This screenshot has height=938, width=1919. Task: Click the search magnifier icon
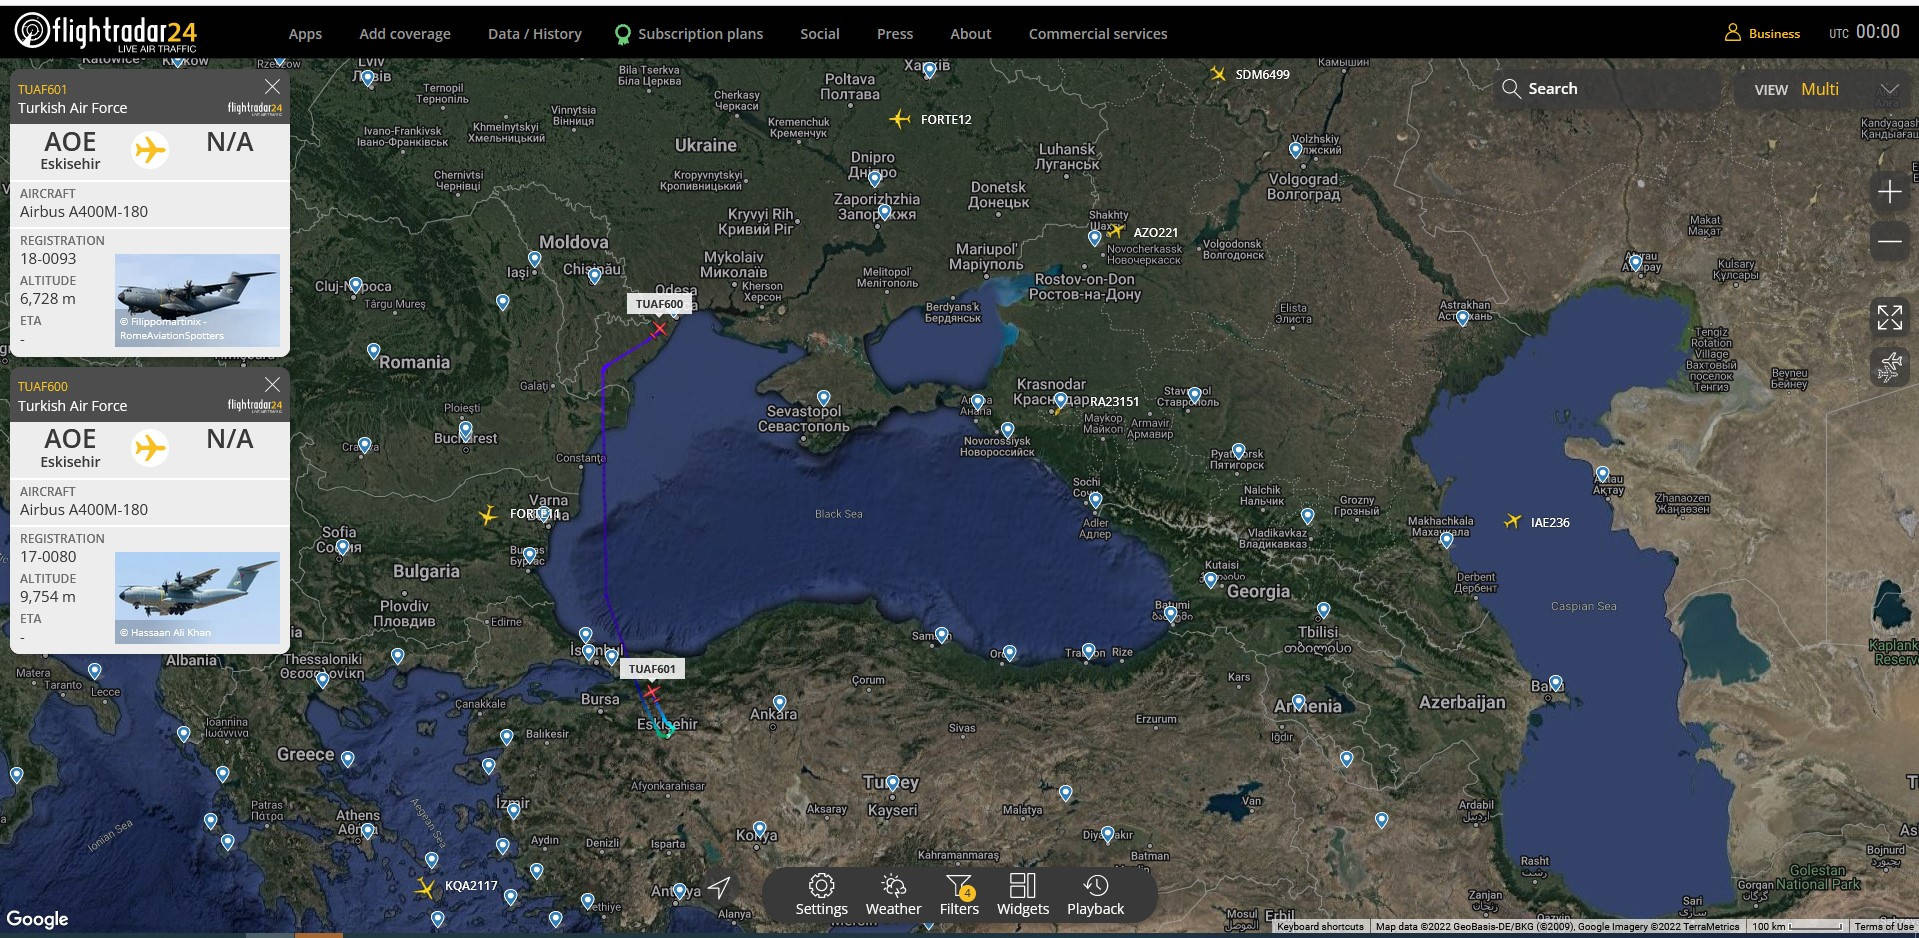[1511, 88]
